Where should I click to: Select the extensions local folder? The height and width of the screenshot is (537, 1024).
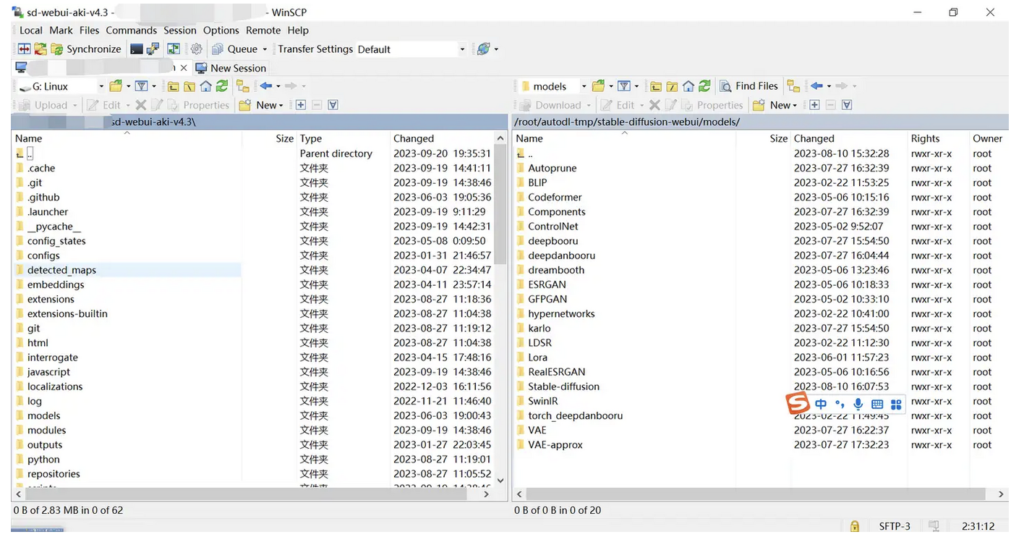point(50,299)
